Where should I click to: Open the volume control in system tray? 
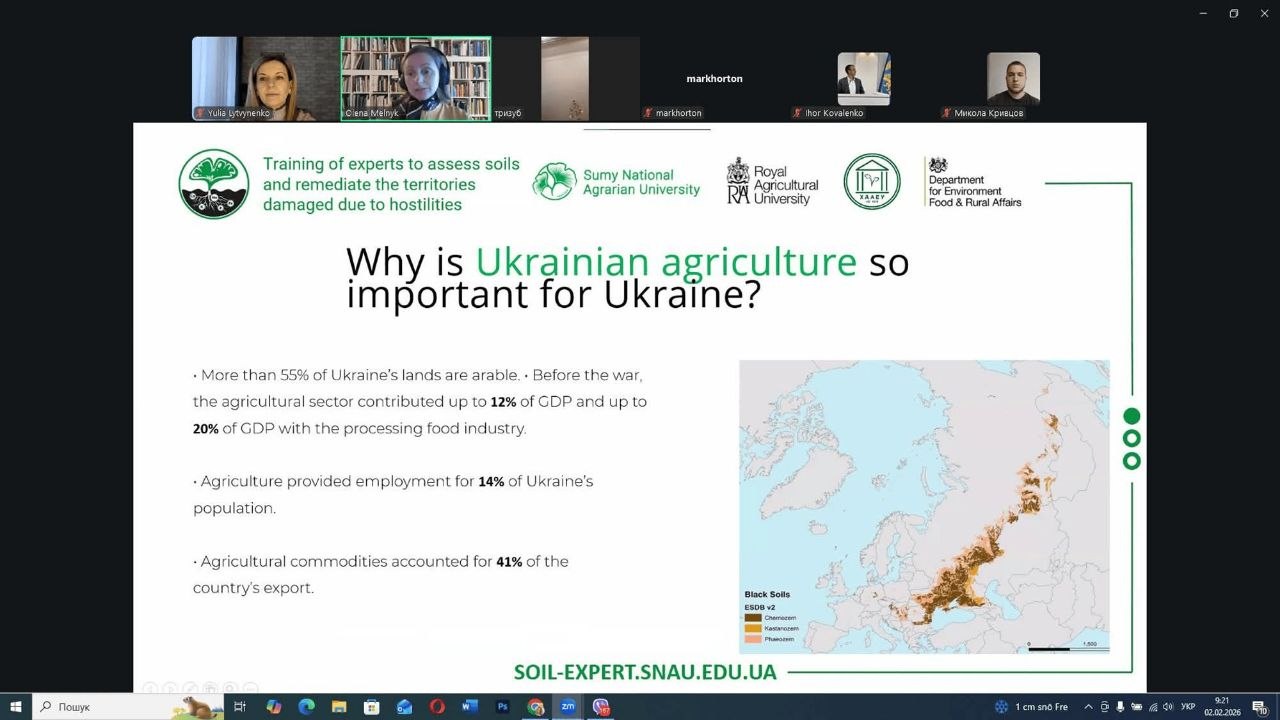pos(1168,707)
